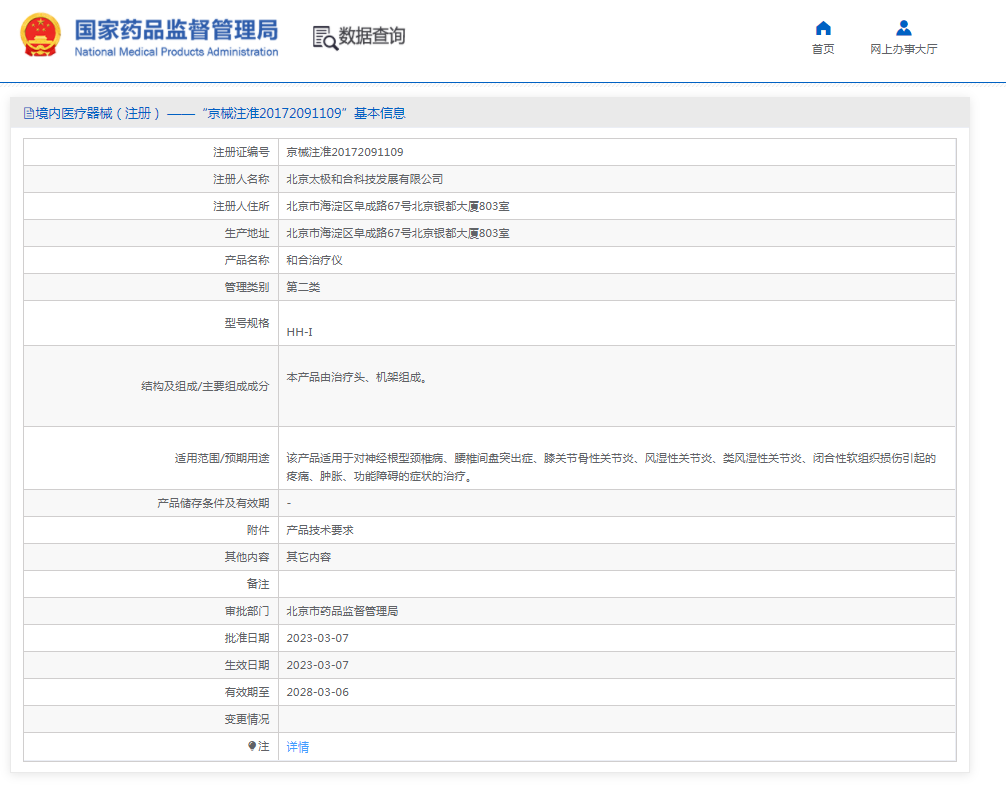Click the National Medical Products Administration English text

coord(176,52)
